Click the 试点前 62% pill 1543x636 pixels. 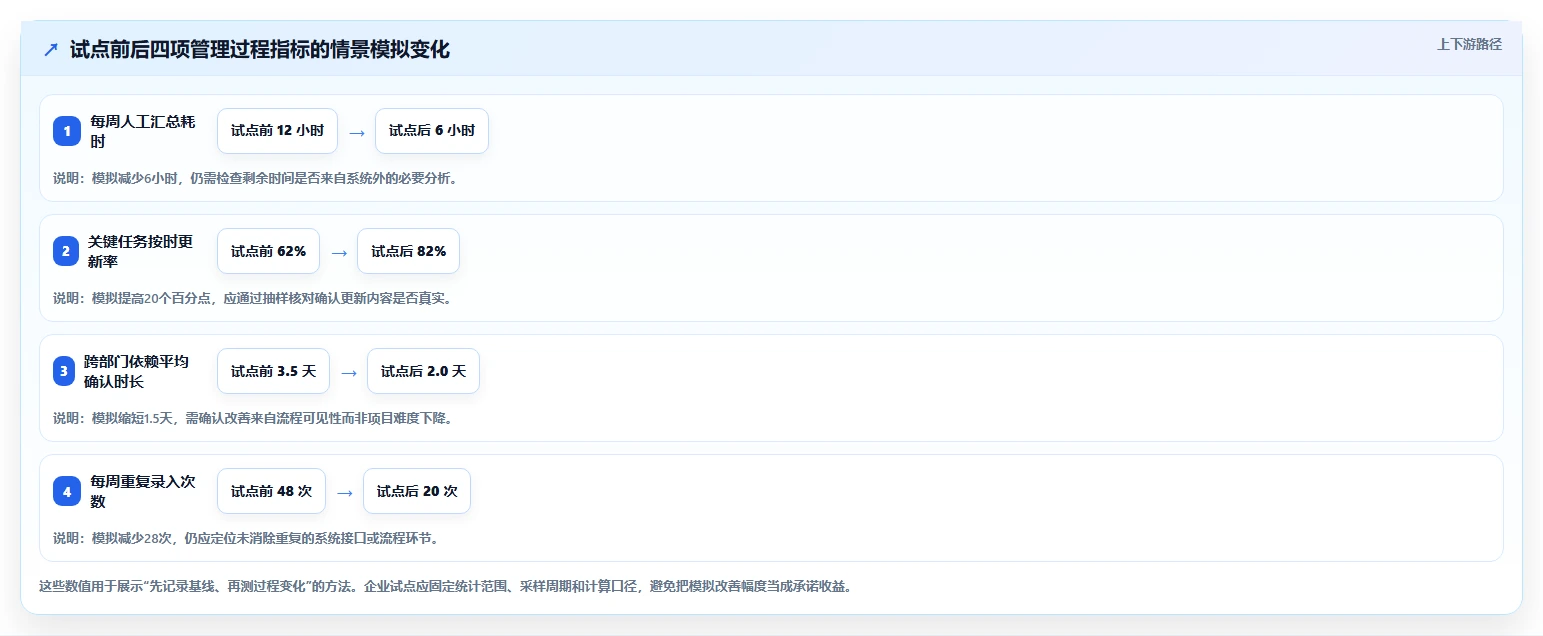coord(268,251)
